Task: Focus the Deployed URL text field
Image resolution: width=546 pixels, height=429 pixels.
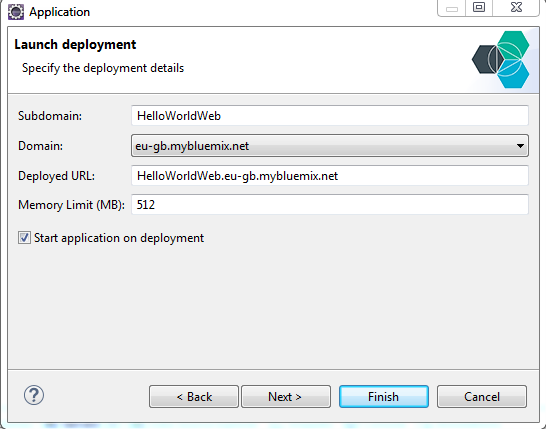Action: [330, 176]
